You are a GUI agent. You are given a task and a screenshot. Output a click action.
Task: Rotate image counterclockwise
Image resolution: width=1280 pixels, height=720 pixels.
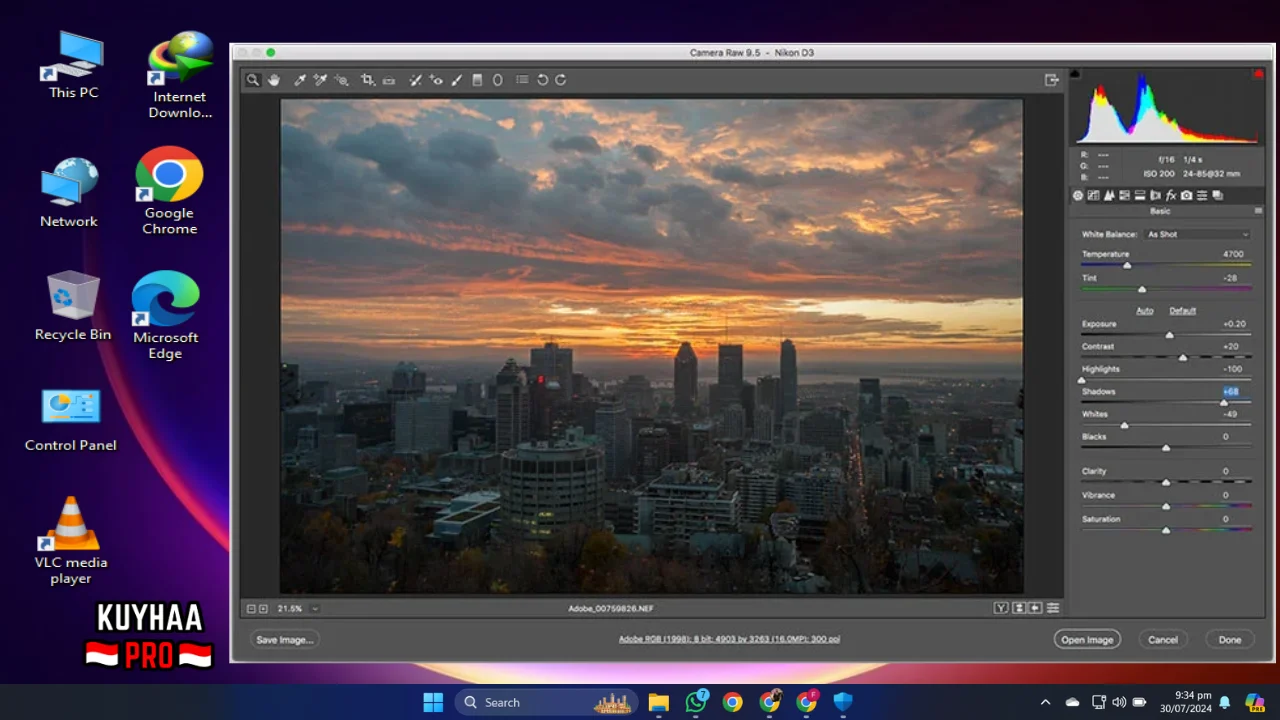(542, 80)
